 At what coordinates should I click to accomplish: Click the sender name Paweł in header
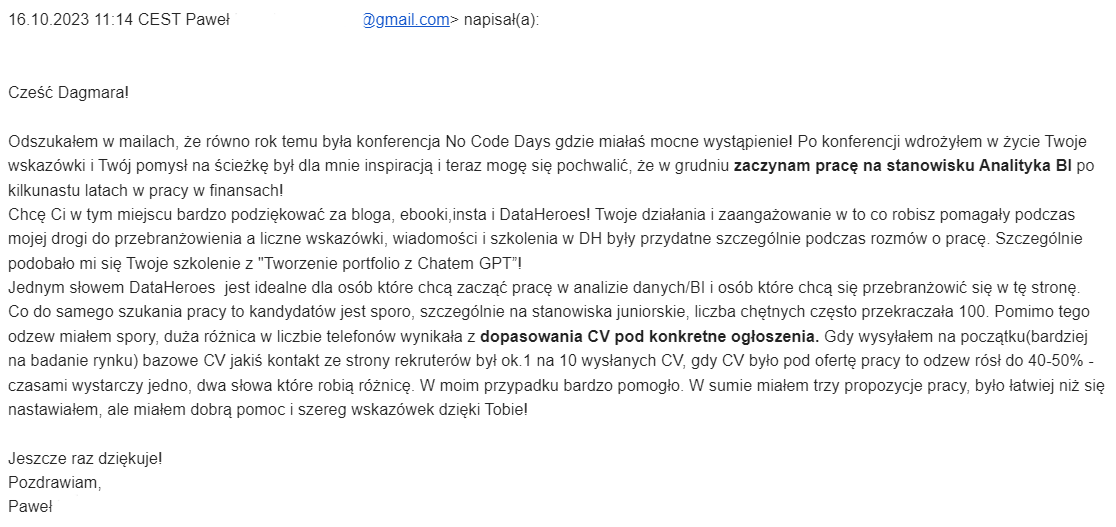207,20
